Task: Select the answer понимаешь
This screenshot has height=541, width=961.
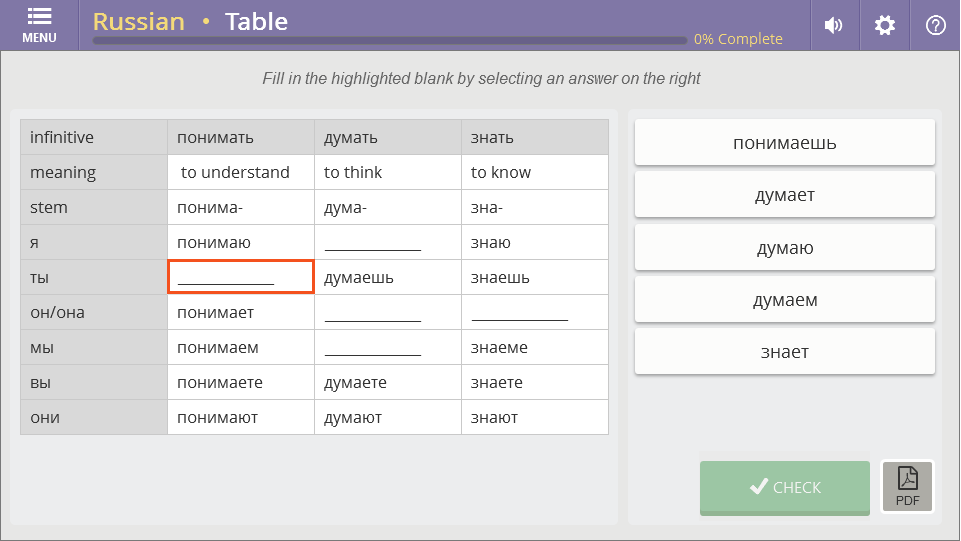Action: (784, 143)
